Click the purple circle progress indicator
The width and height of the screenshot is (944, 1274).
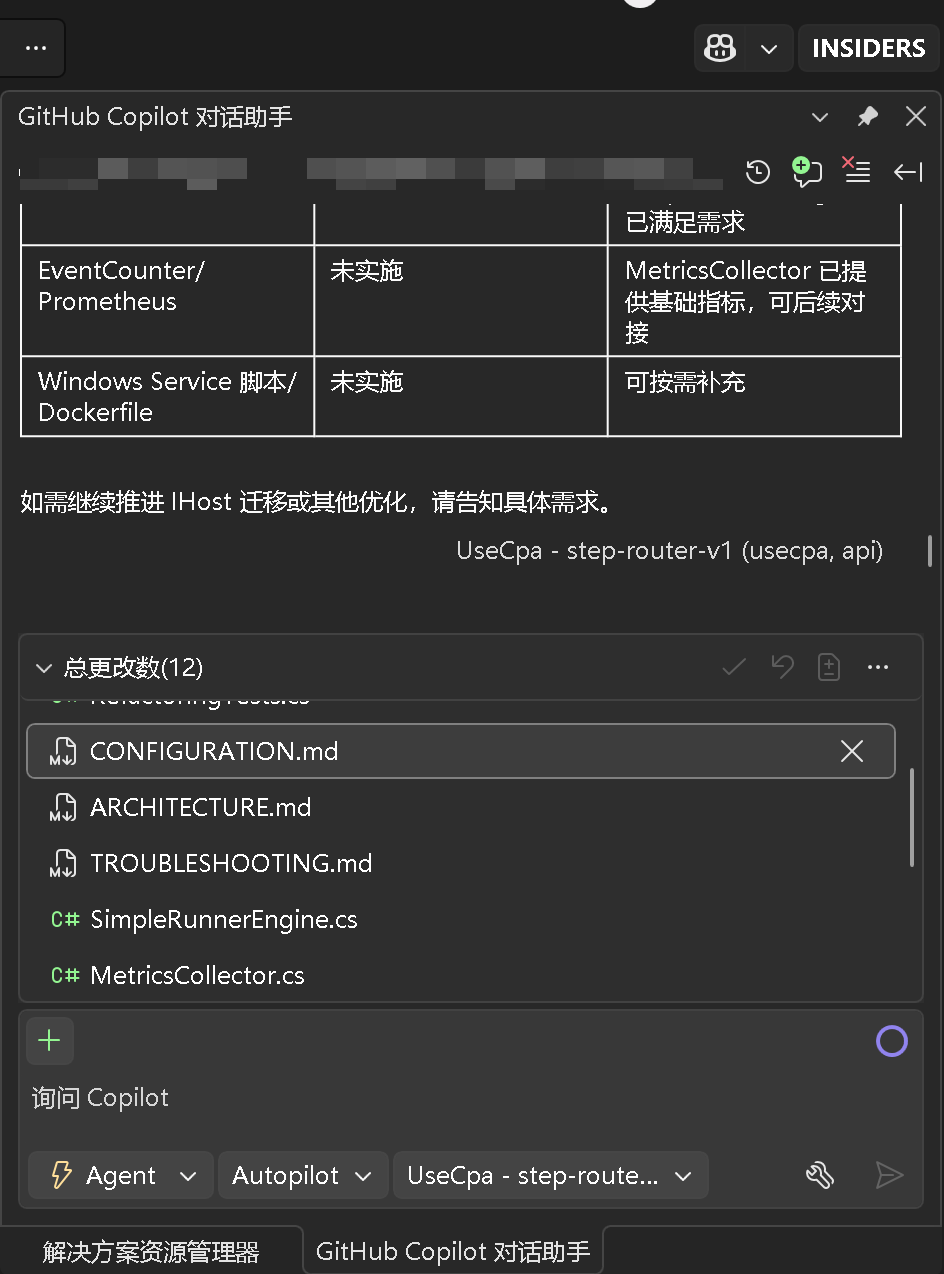[891, 1041]
